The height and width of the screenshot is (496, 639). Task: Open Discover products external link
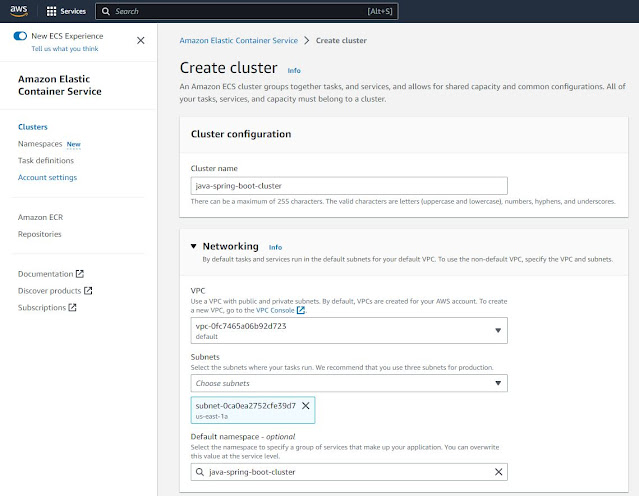point(55,291)
